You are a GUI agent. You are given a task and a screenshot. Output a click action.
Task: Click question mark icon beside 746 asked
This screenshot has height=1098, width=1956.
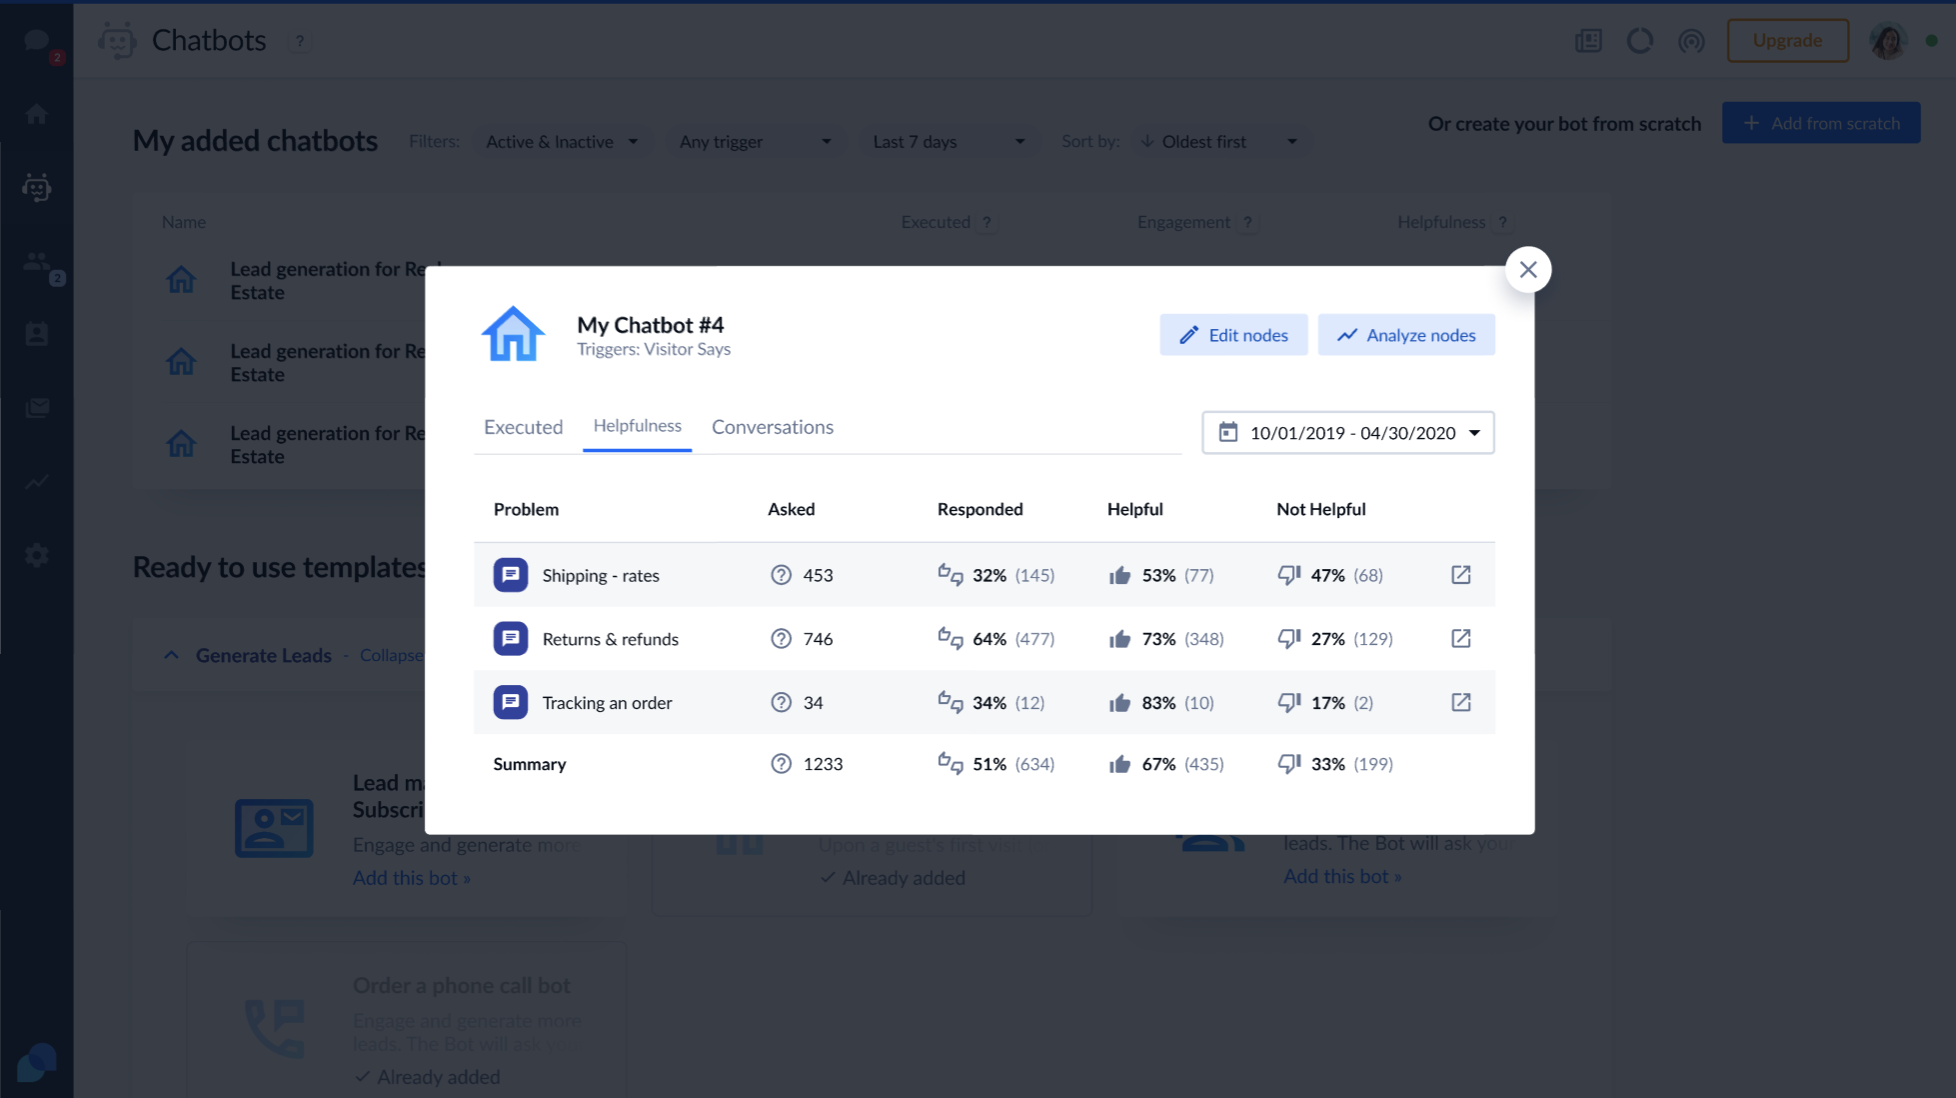[781, 639]
